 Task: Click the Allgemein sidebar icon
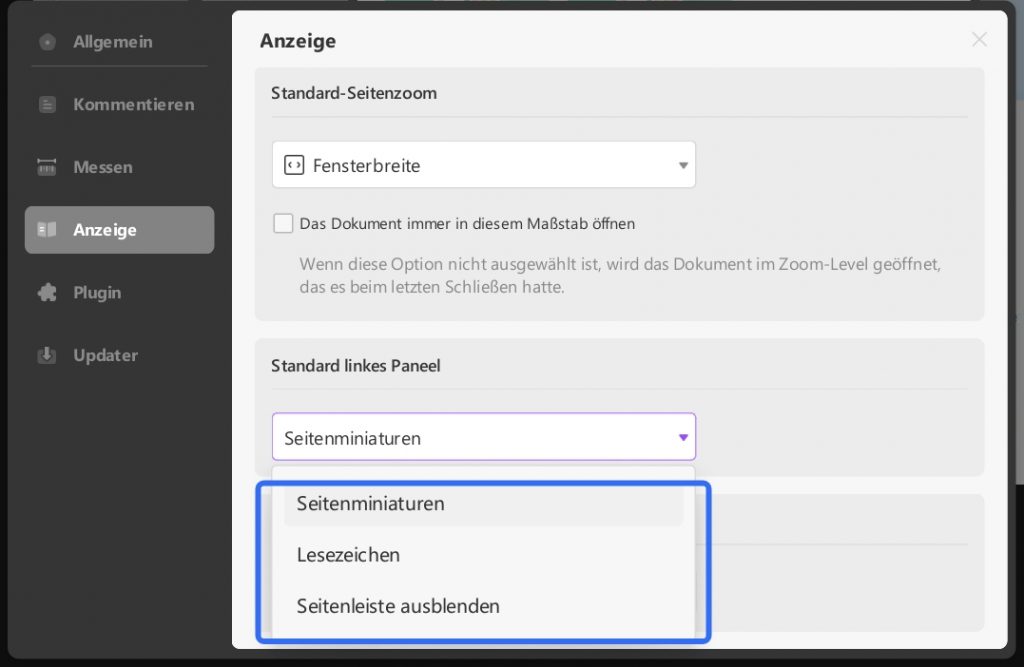pos(47,42)
